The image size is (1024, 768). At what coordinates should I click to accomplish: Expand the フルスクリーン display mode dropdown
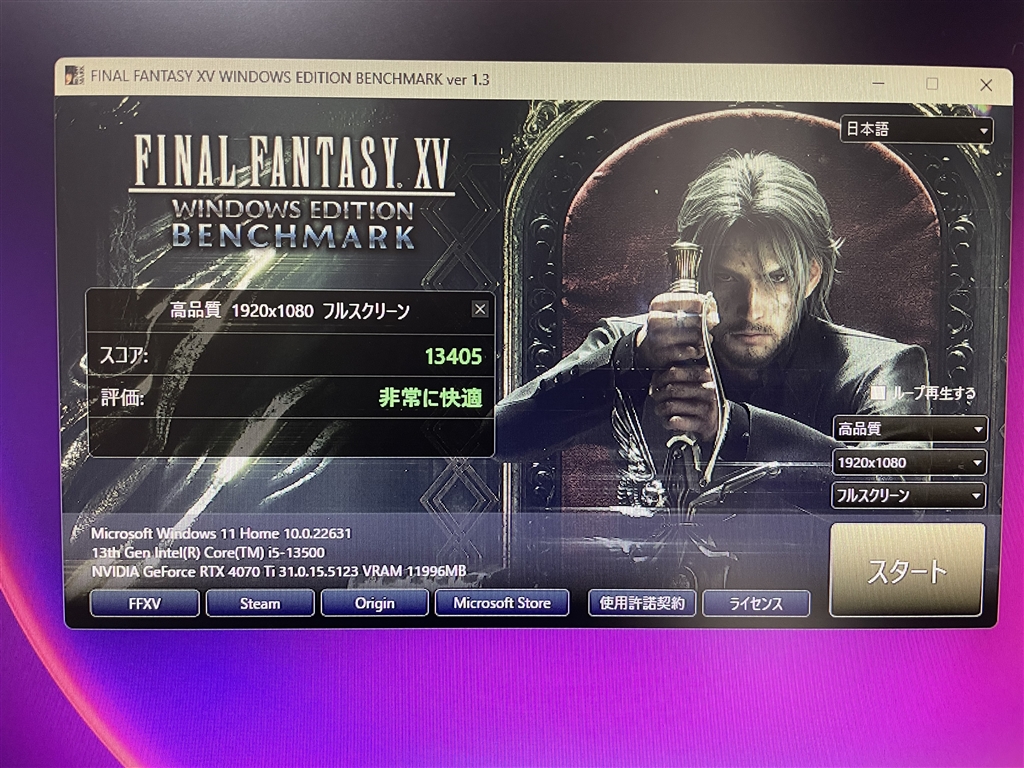pyautogui.click(x=908, y=495)
